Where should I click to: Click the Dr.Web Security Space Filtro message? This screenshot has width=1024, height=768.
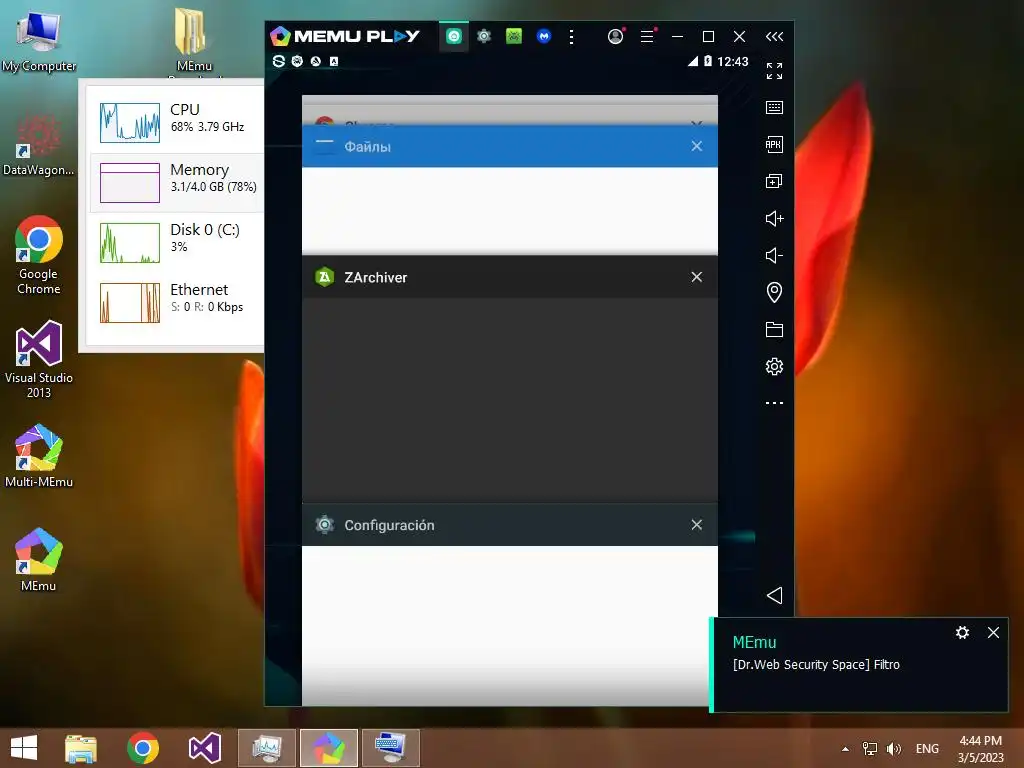pos(816,665)
